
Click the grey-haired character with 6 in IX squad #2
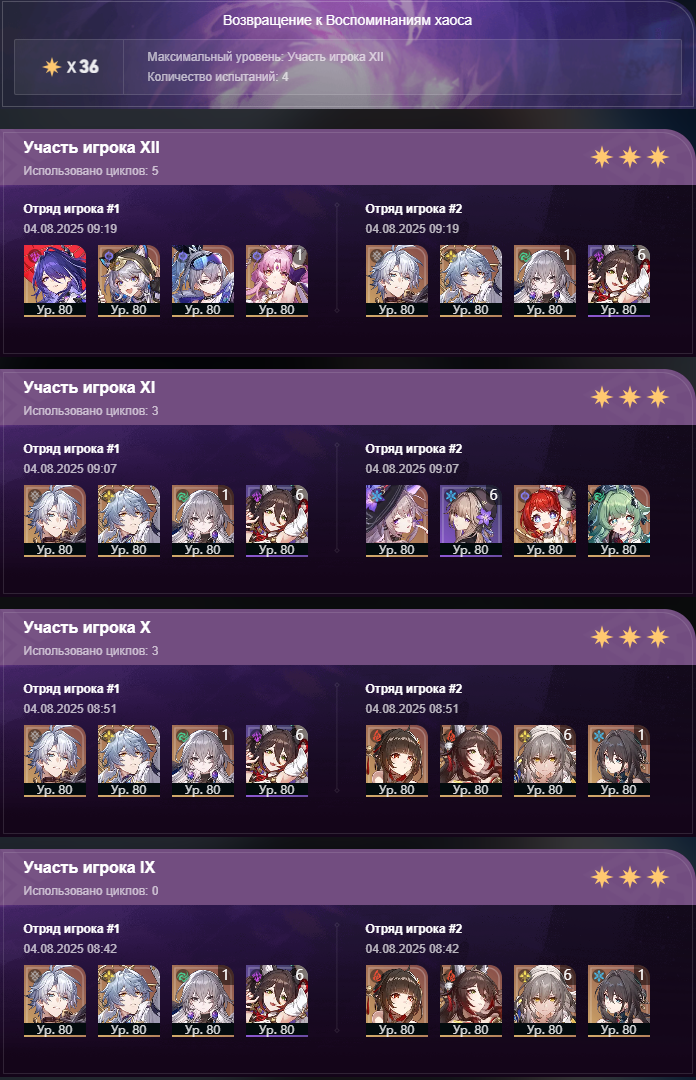[544, 1001]
